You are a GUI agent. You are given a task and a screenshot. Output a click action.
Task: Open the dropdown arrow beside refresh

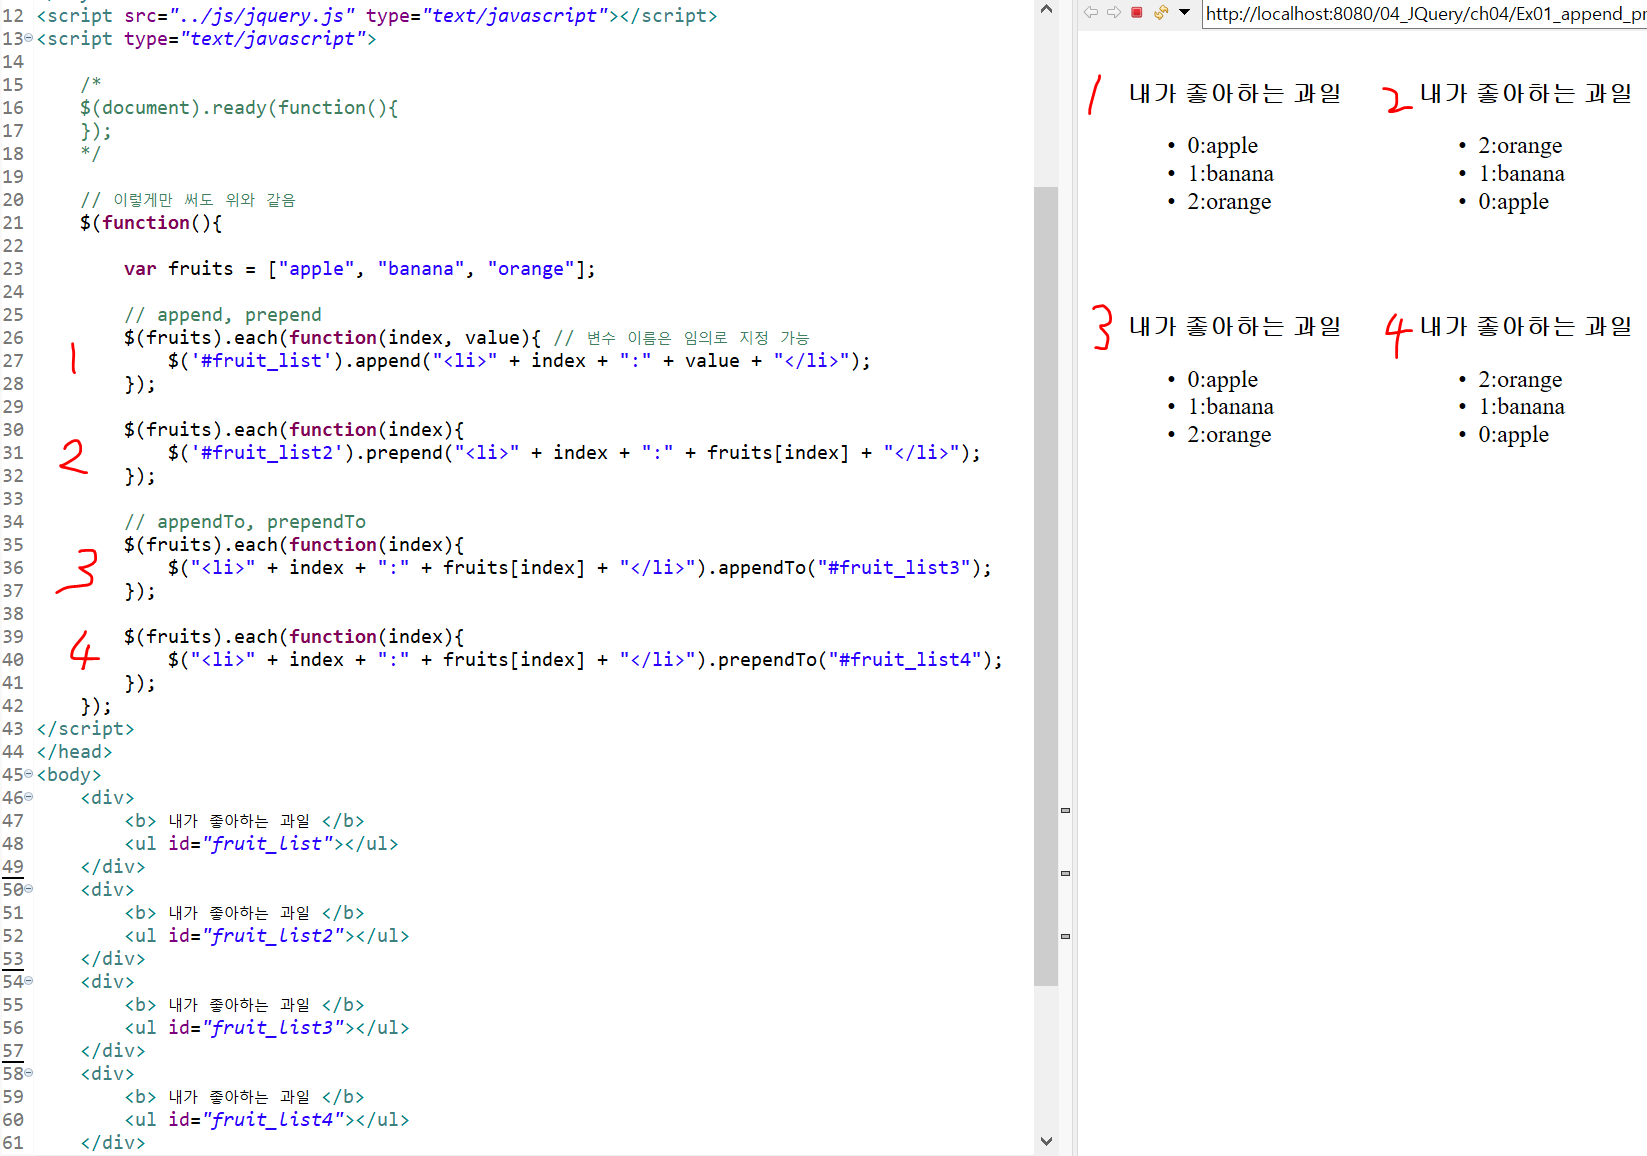coord(1185,12)
